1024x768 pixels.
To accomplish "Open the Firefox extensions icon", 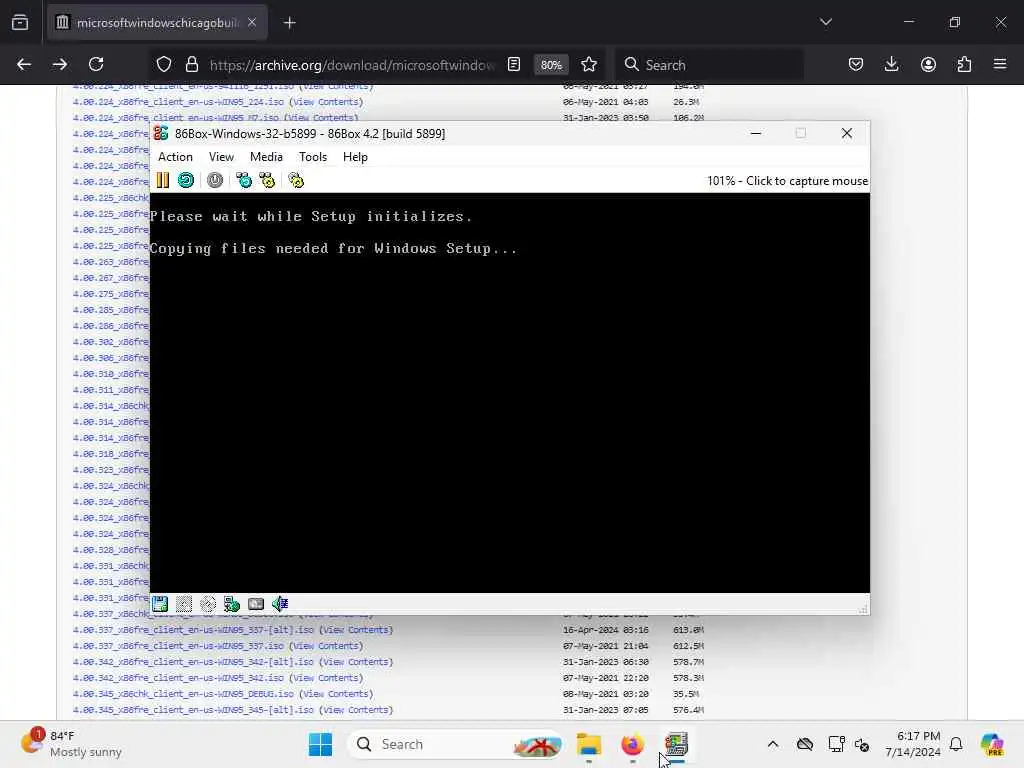I will click(x=964, y=64).
